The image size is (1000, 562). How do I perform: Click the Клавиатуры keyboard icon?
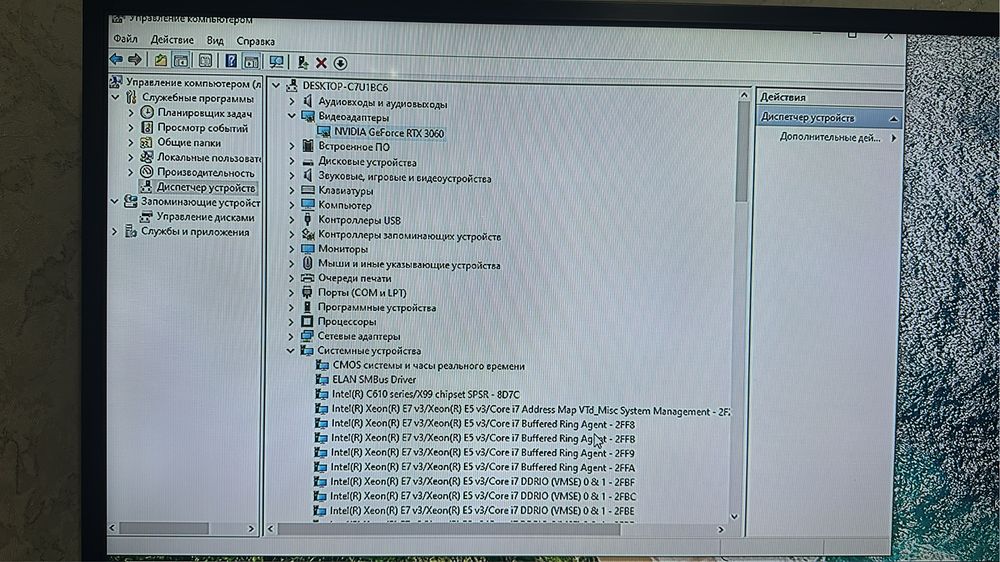pyautogui.click(x=308, y=190)
